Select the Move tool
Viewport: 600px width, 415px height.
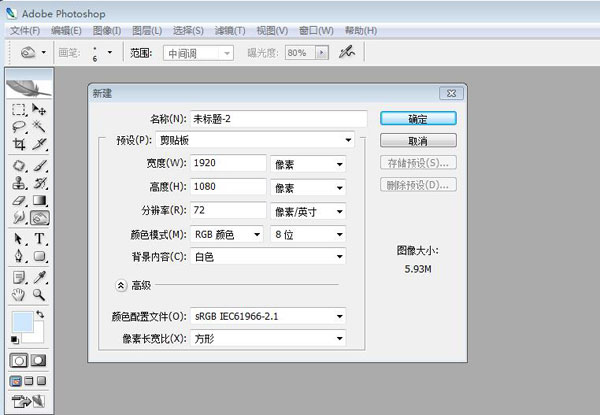click(x=40, y=109)
